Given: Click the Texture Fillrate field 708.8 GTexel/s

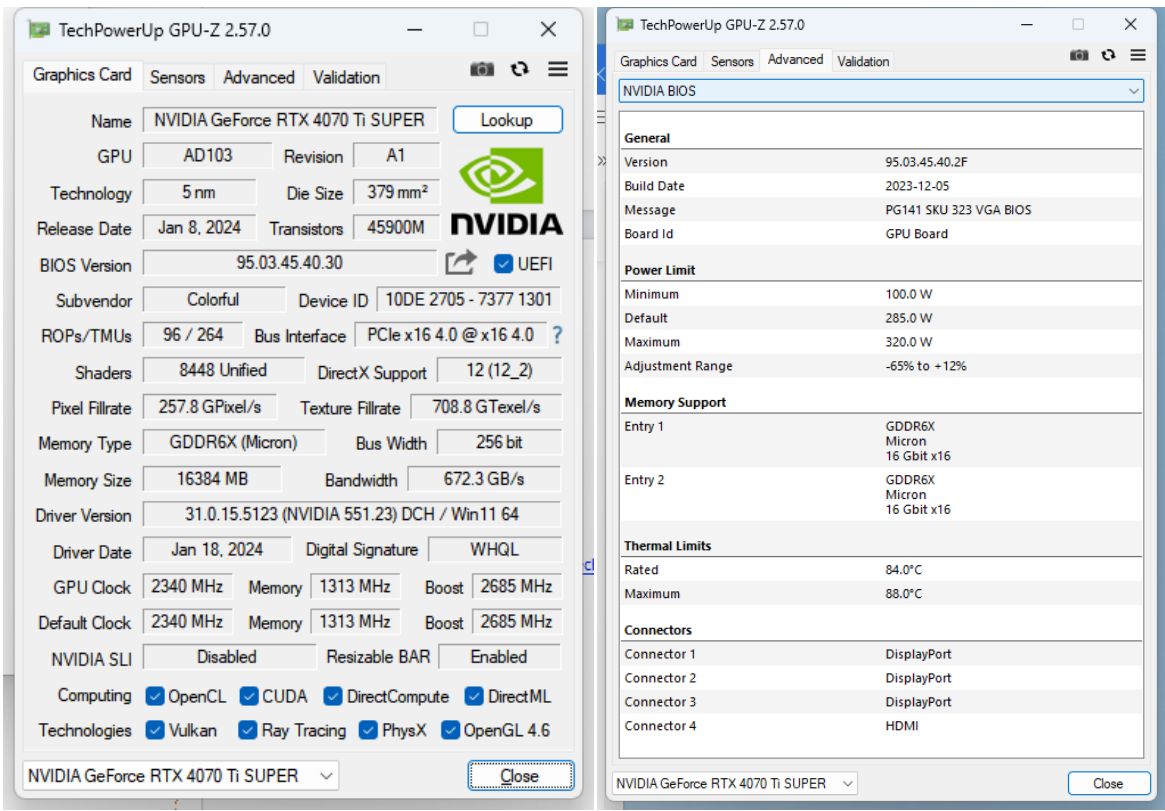Looking at the screenshot, I should tap(486, 407).
